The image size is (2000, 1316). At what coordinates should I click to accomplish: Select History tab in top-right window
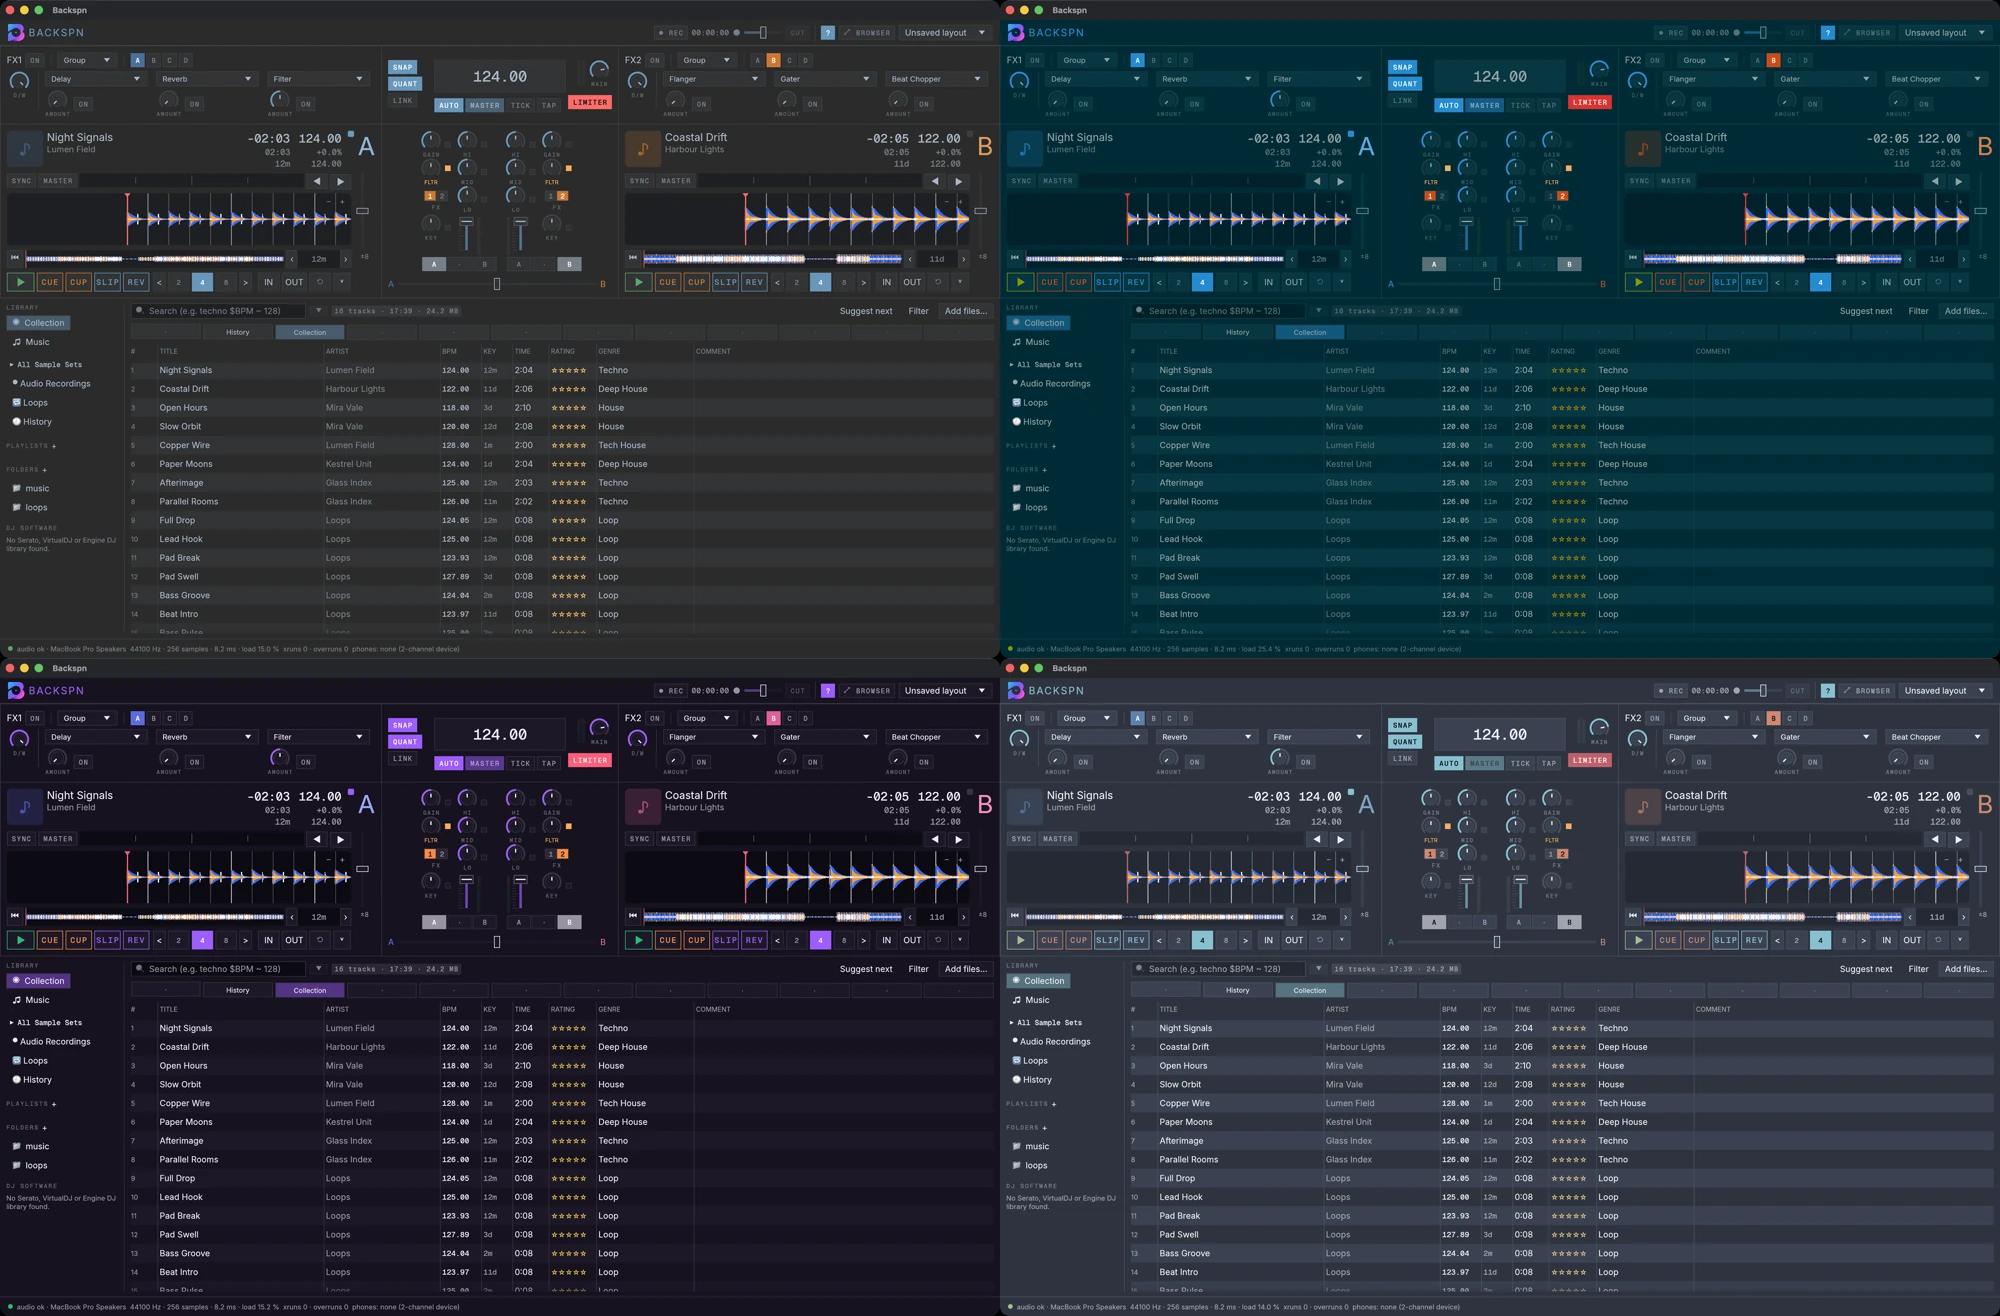[1238, 332]
